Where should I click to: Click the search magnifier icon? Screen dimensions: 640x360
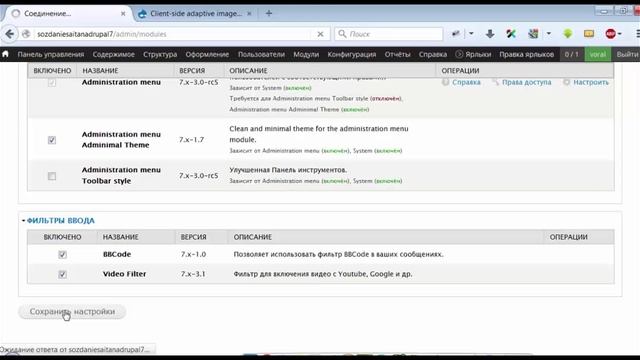tap(342, 34)
